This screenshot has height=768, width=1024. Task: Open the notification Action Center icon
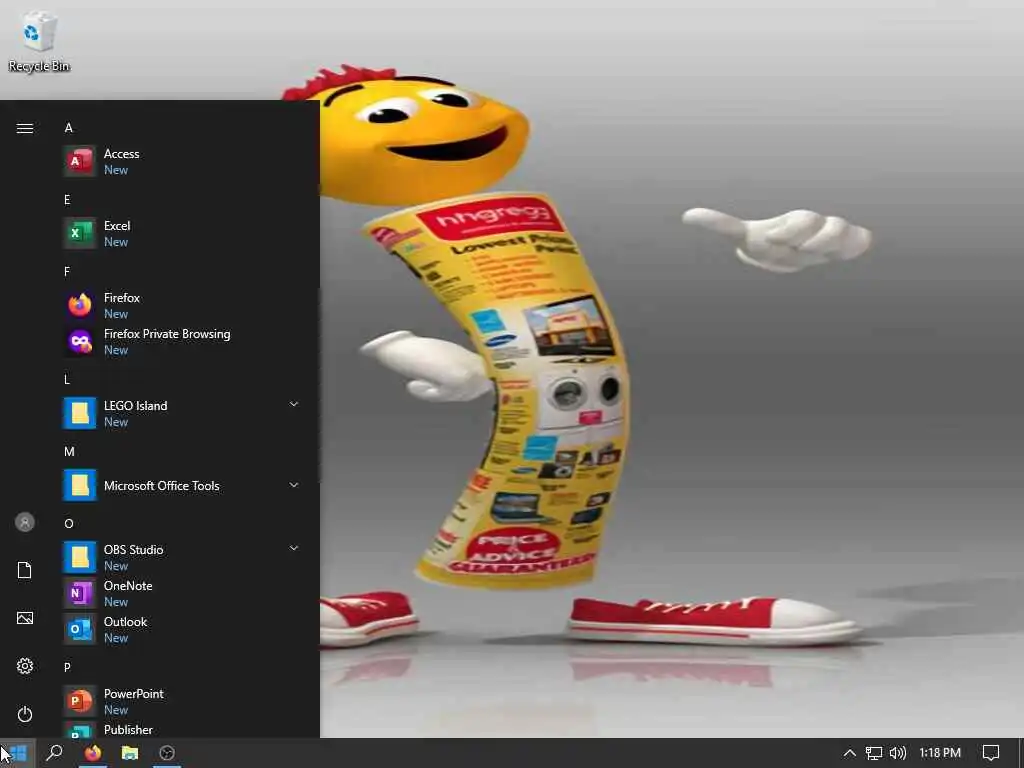click(x=991, y=753)
